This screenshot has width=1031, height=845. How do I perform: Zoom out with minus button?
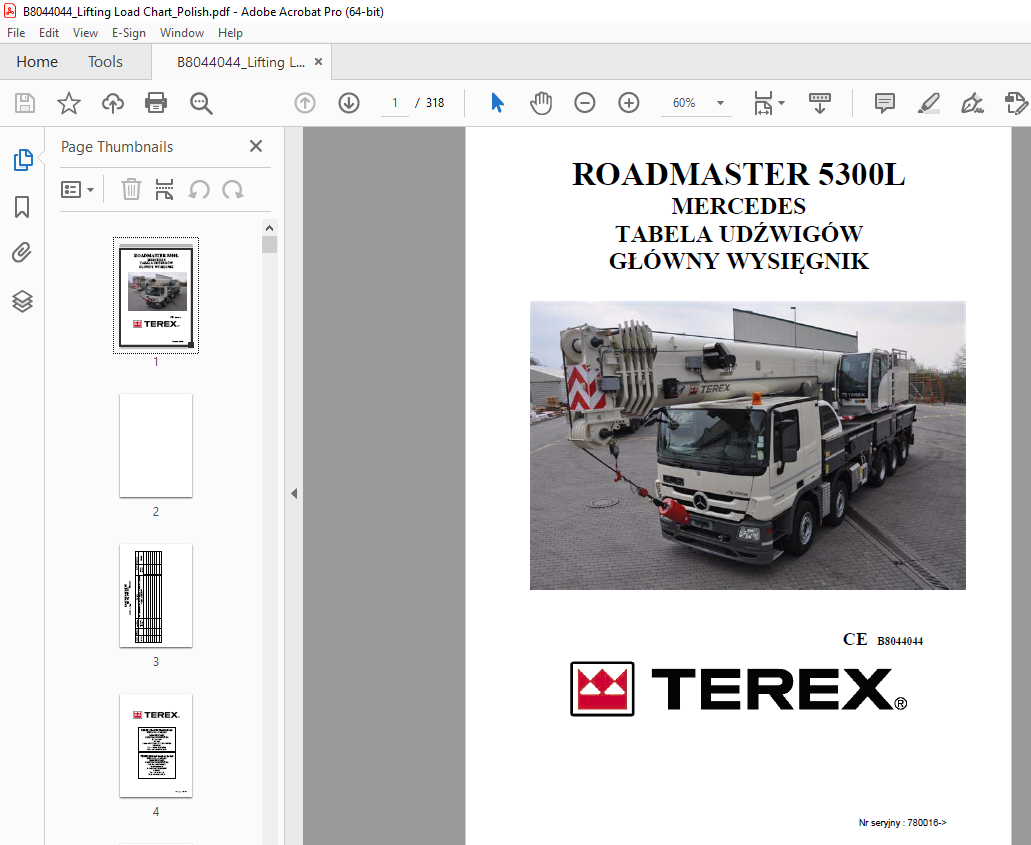[x=585, y=103]
